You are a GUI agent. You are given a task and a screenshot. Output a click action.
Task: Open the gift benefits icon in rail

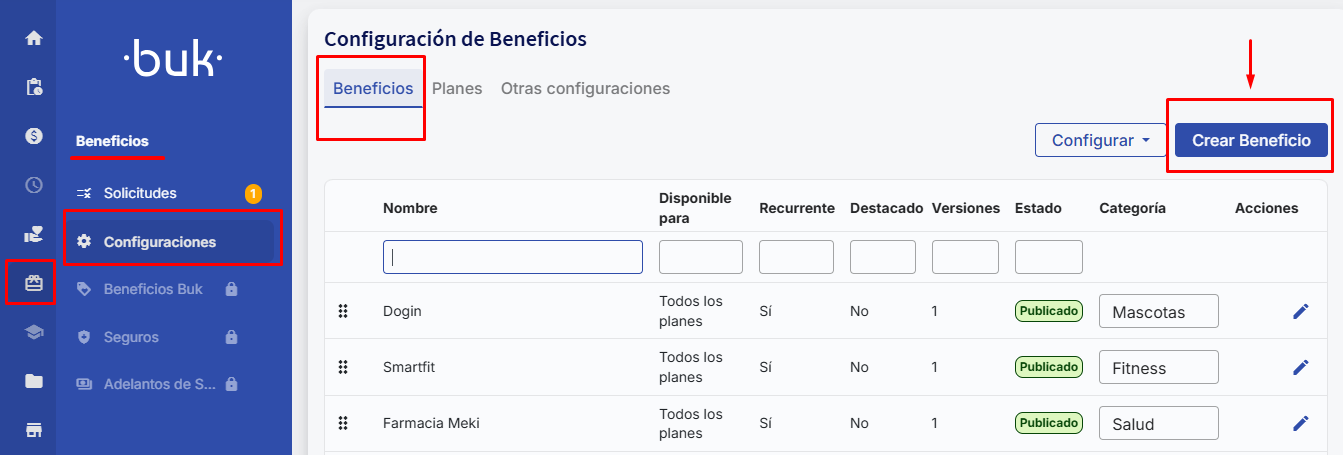click(x=34, y=283)
